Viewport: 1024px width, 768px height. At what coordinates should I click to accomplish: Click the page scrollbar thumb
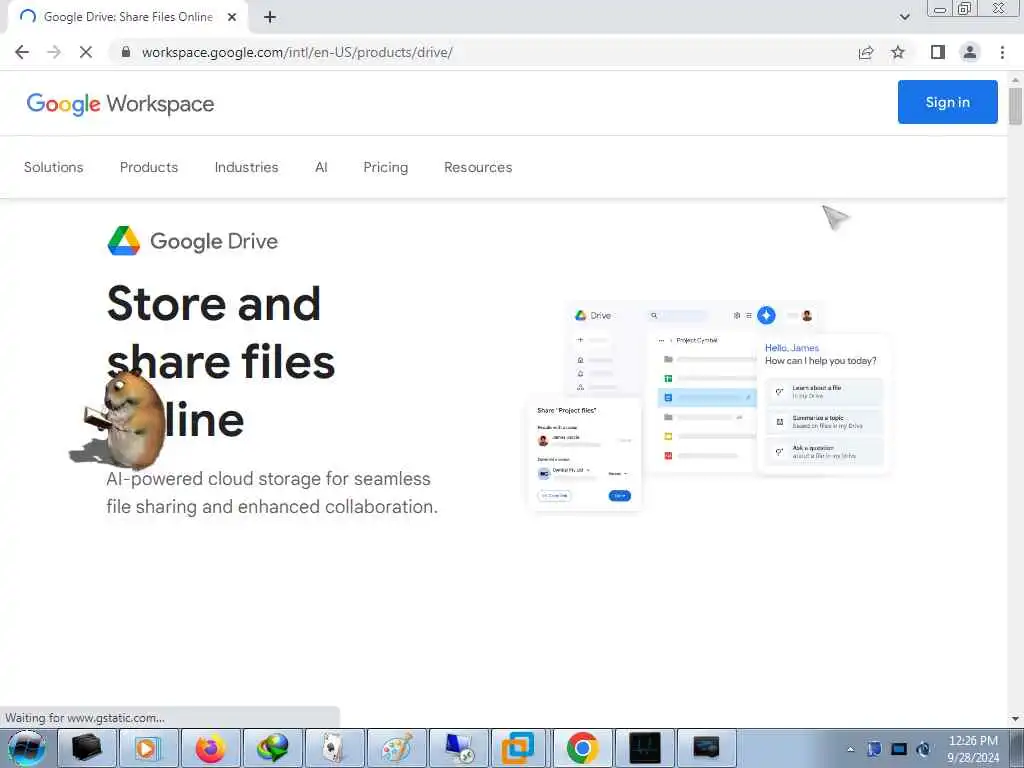(1015, 105)
